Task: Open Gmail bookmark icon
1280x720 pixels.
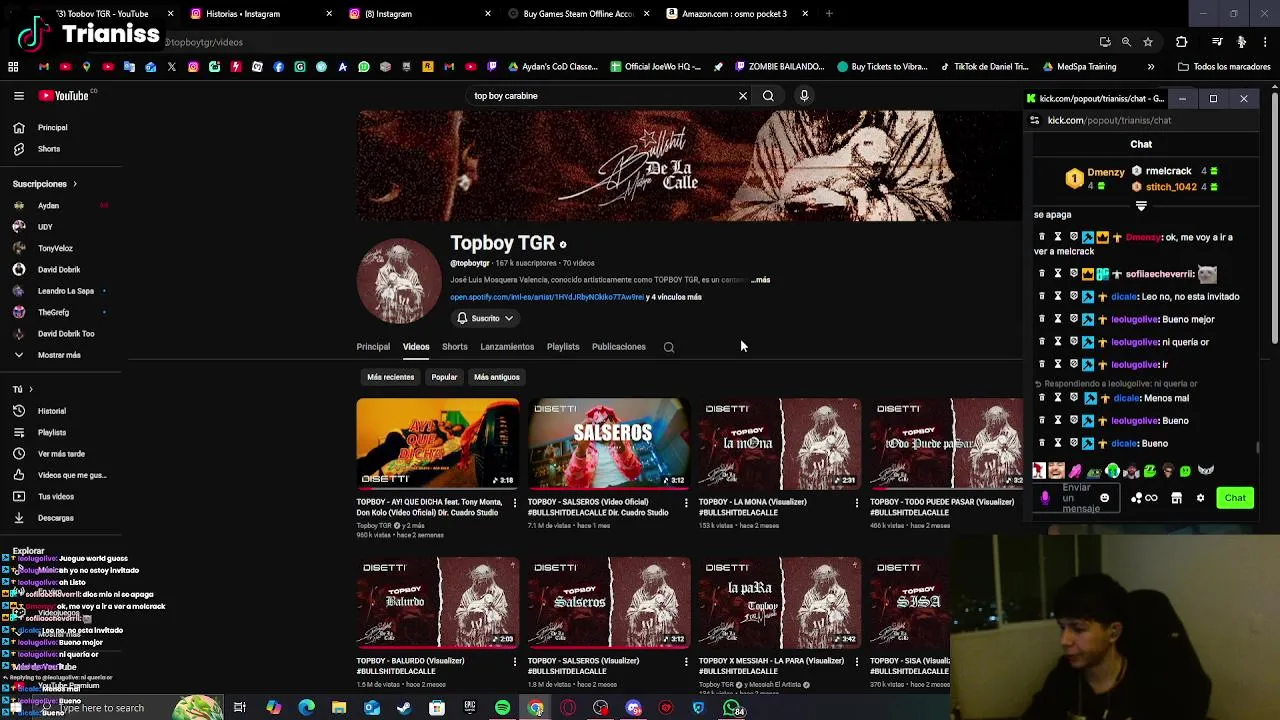Action: (44, 67)
